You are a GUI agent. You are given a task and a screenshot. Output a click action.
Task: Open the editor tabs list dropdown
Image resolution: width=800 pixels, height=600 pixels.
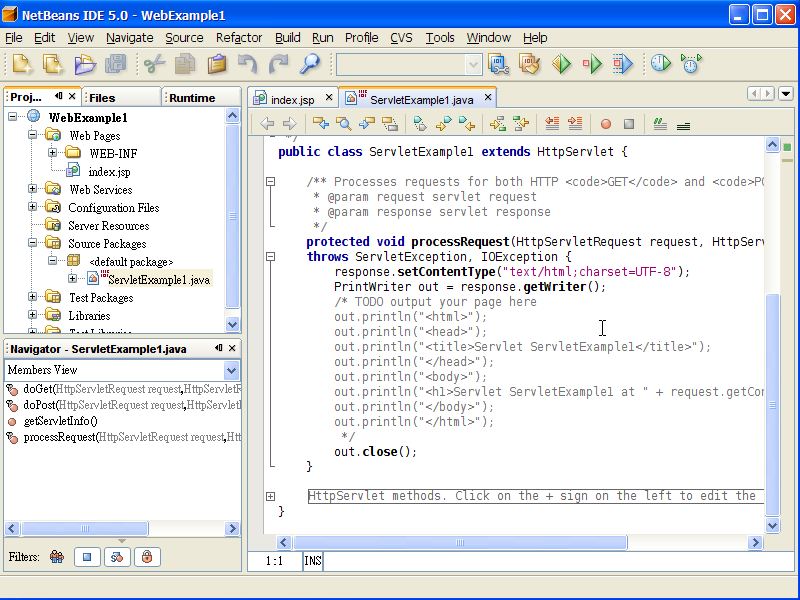point(786,94)
